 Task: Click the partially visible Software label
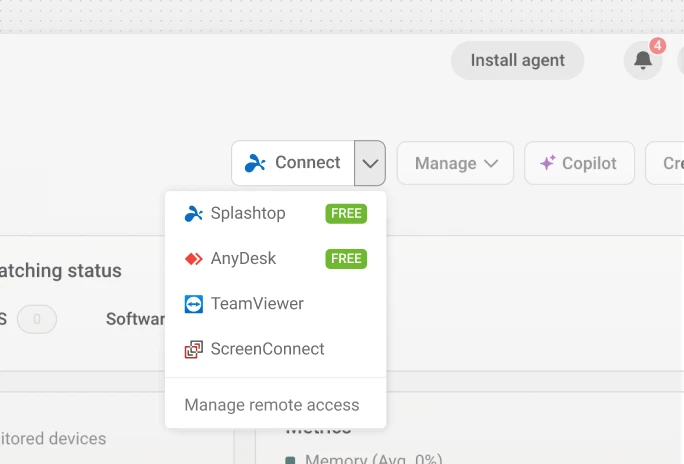coord(136,319)
